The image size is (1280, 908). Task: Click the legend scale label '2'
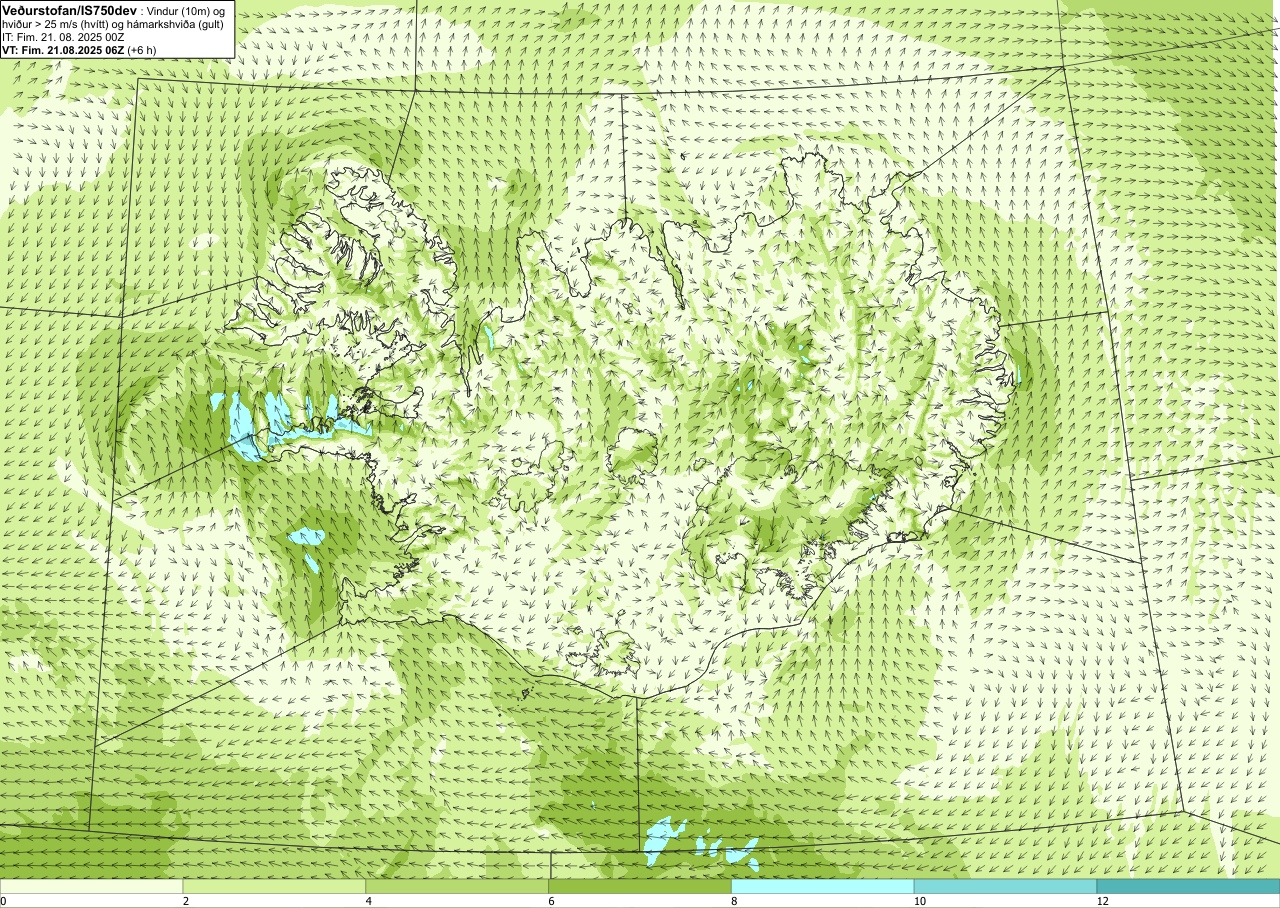186,901
